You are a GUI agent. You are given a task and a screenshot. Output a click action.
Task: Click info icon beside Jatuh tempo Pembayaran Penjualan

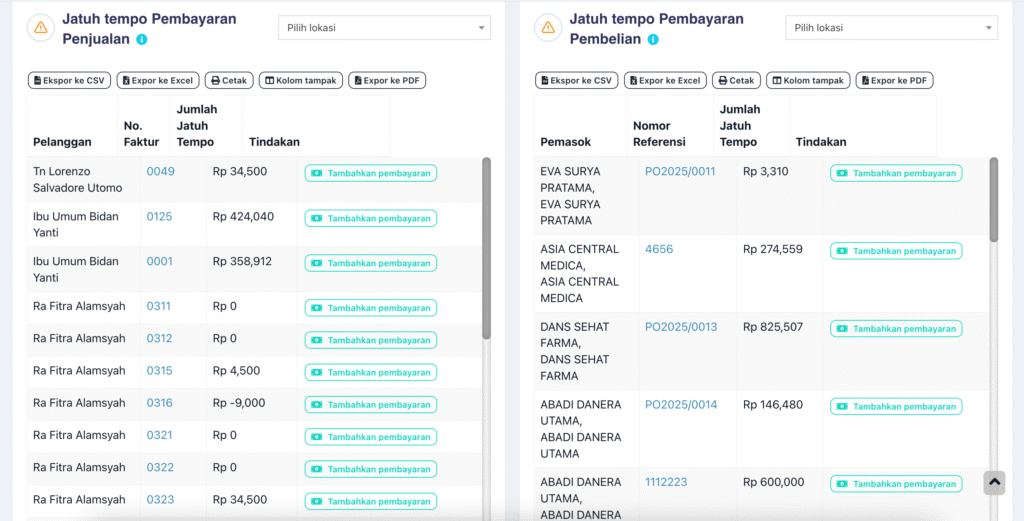click(142, 40)
